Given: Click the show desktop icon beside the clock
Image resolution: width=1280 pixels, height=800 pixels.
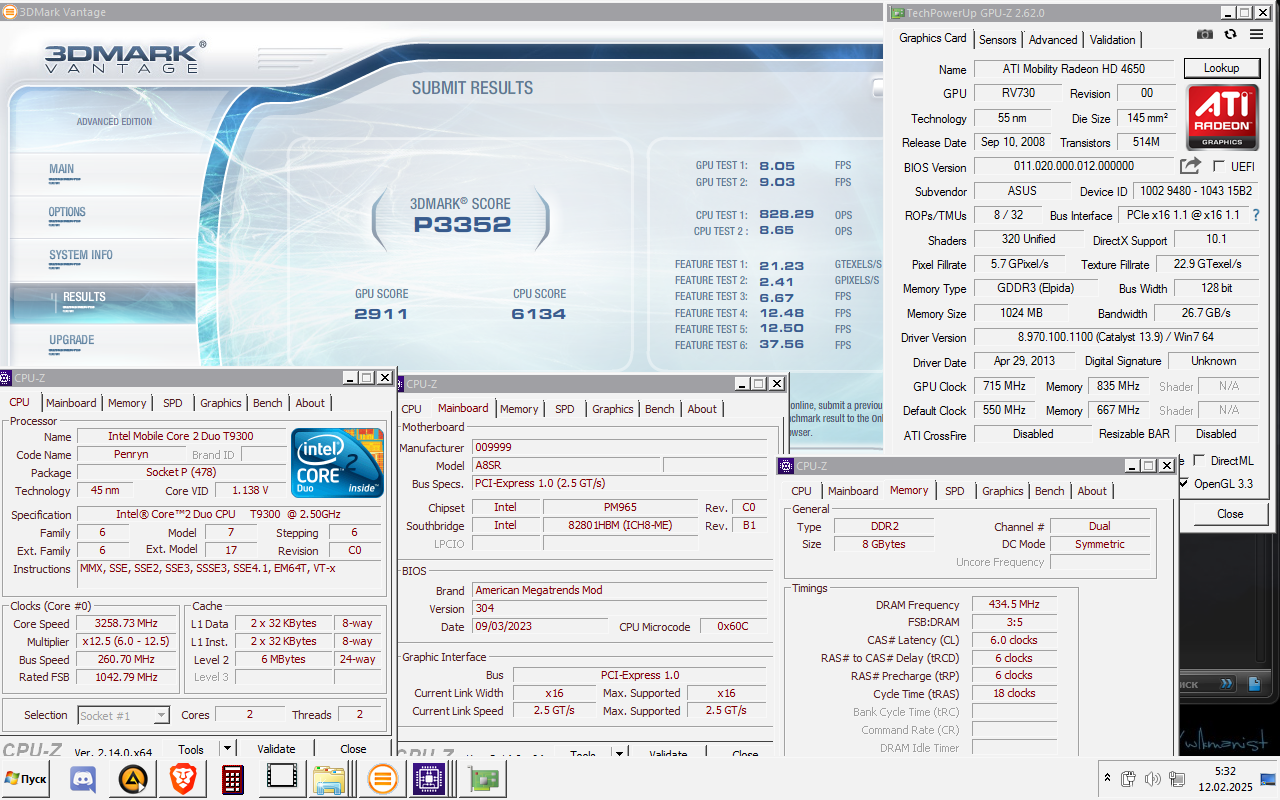Looking at the screenshot, I should [x=1269, y=778].
